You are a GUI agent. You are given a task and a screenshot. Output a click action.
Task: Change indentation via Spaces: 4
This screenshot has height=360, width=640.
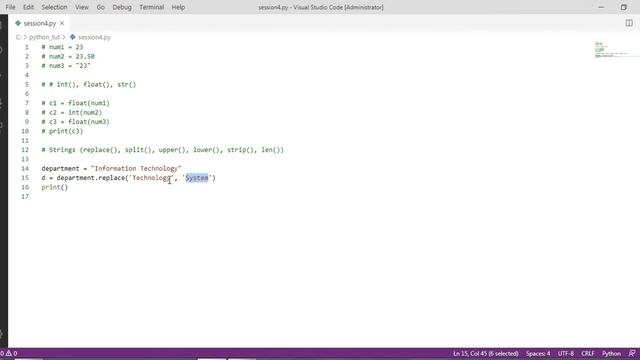(x=538, y=353)
